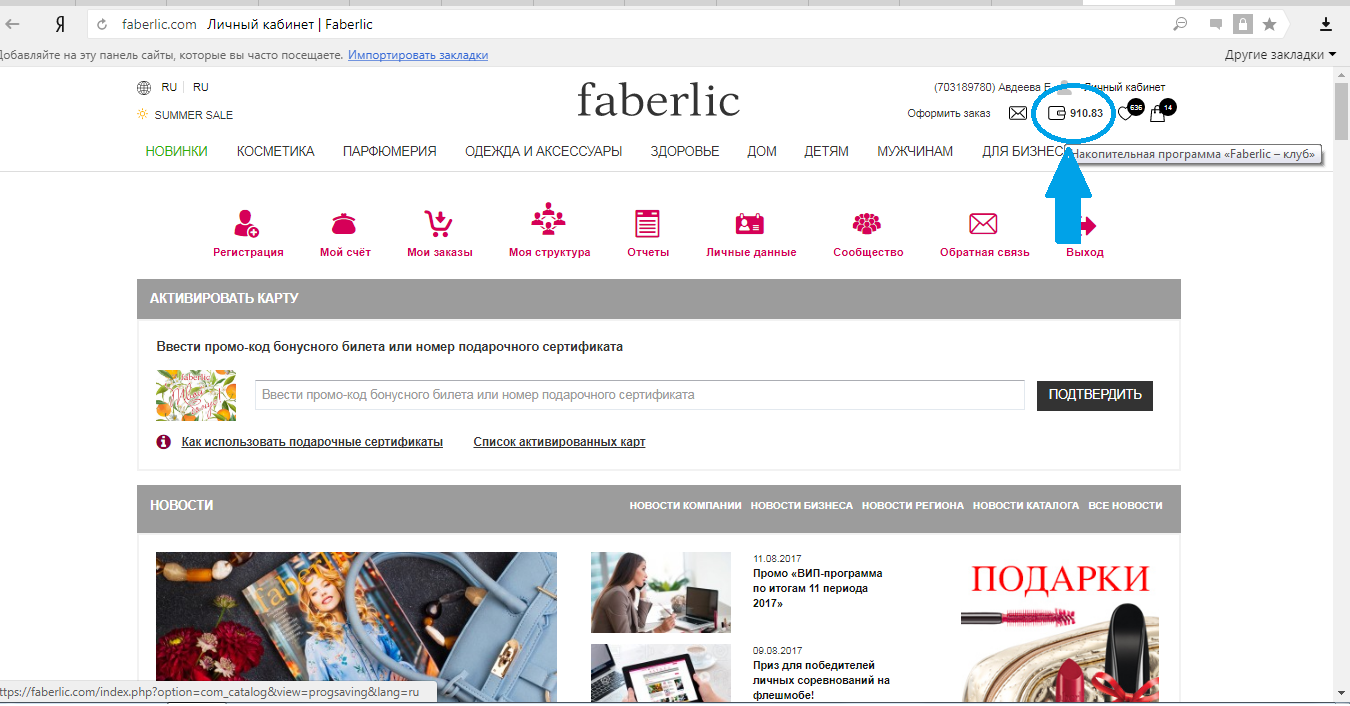Open Сообщество community icon
Viewport: 1350px width, 706px height.
(867, 223)
